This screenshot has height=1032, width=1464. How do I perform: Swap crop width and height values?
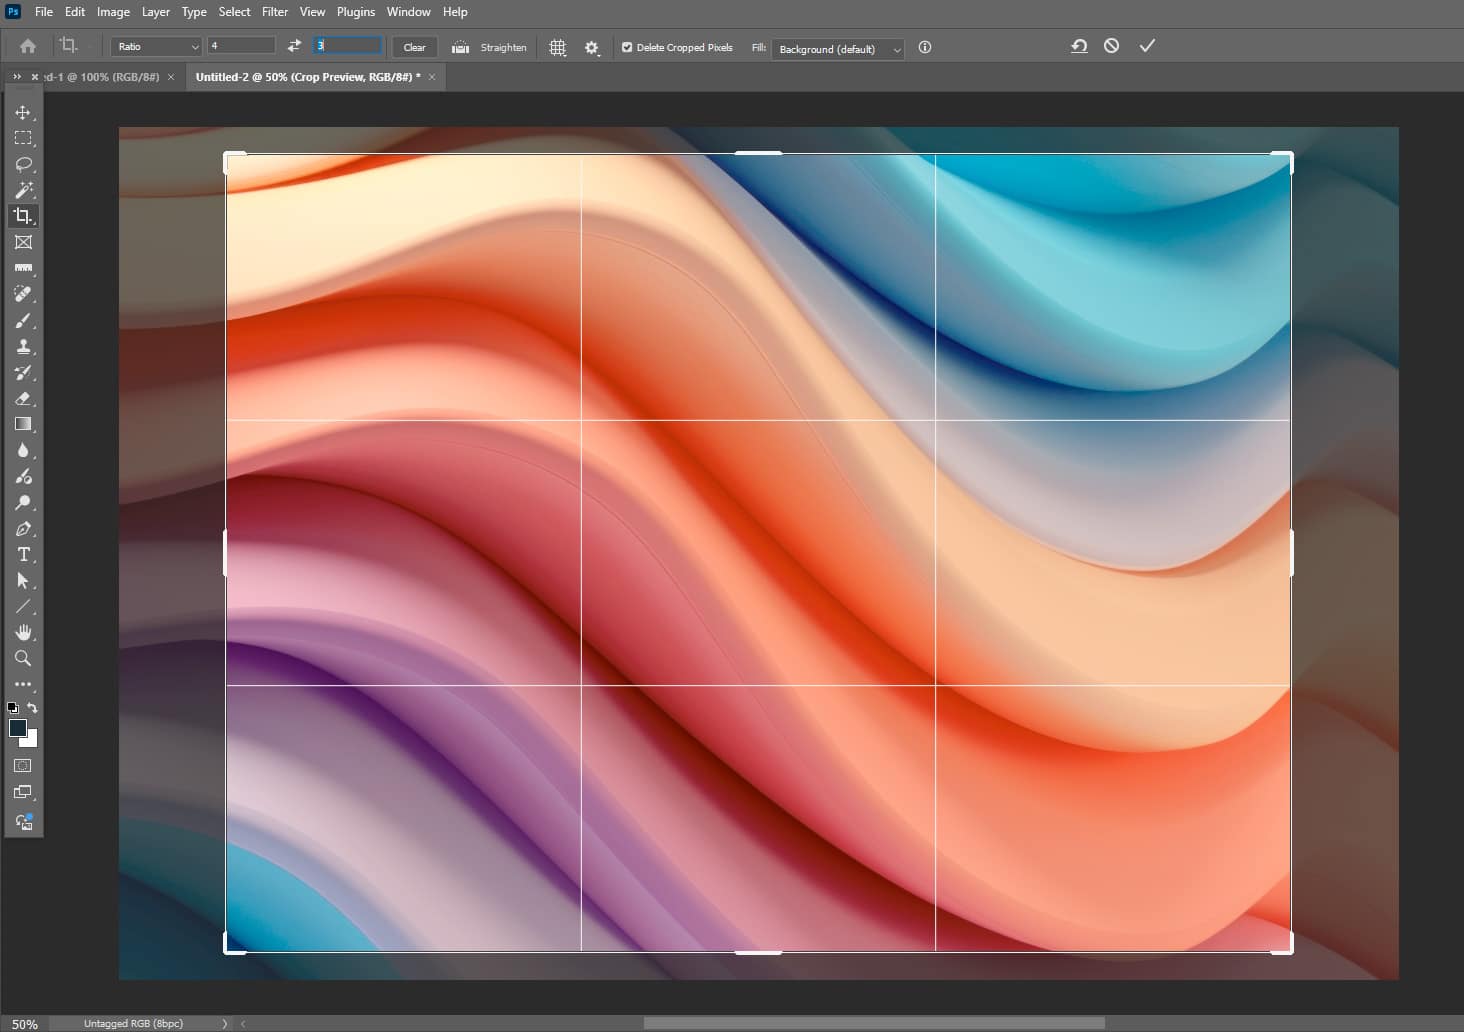294,46
